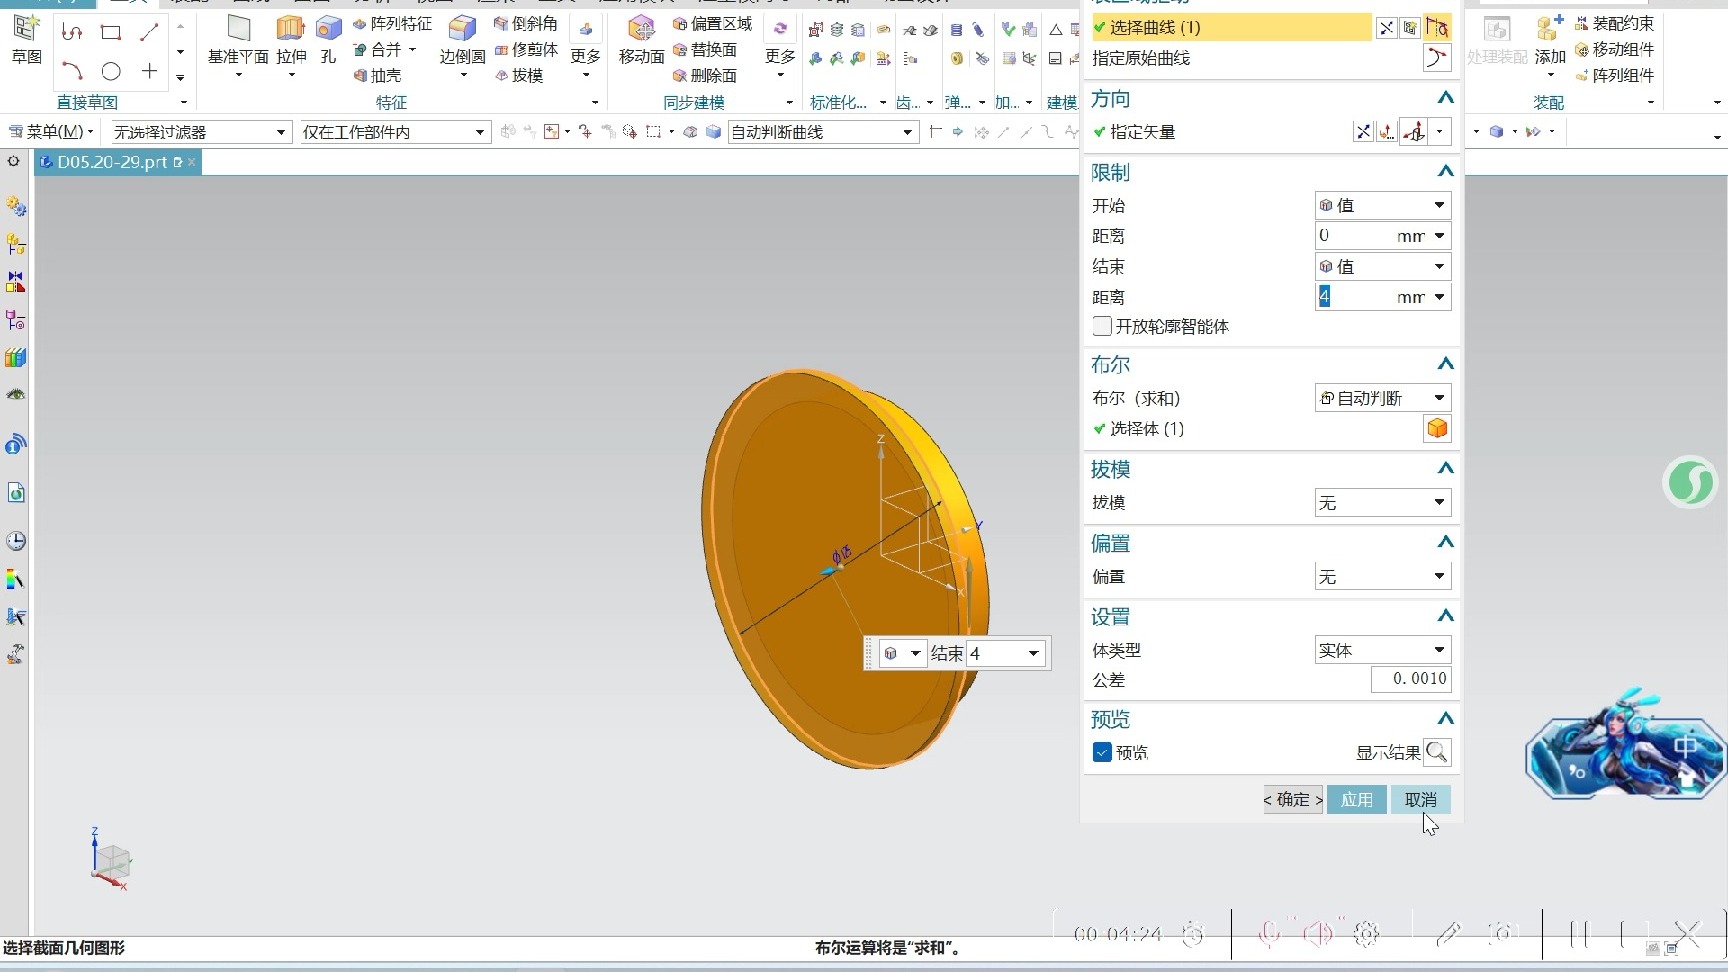This screenshot has height=972, width=1728.
Task: Enable the 开放轮廓智能体 checkbox
Action: (x=1102, y=326)
